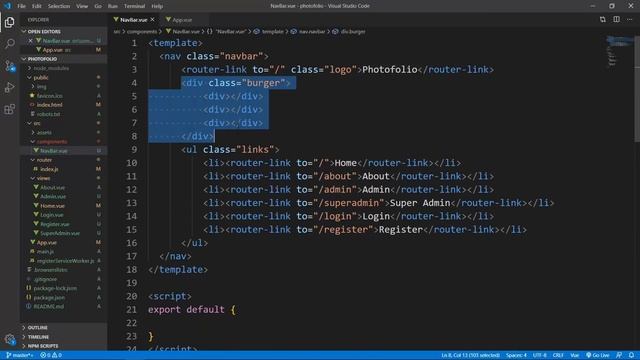
Task: Open registerServiceWorker.js in the explorer
Action: coord(65,261)
